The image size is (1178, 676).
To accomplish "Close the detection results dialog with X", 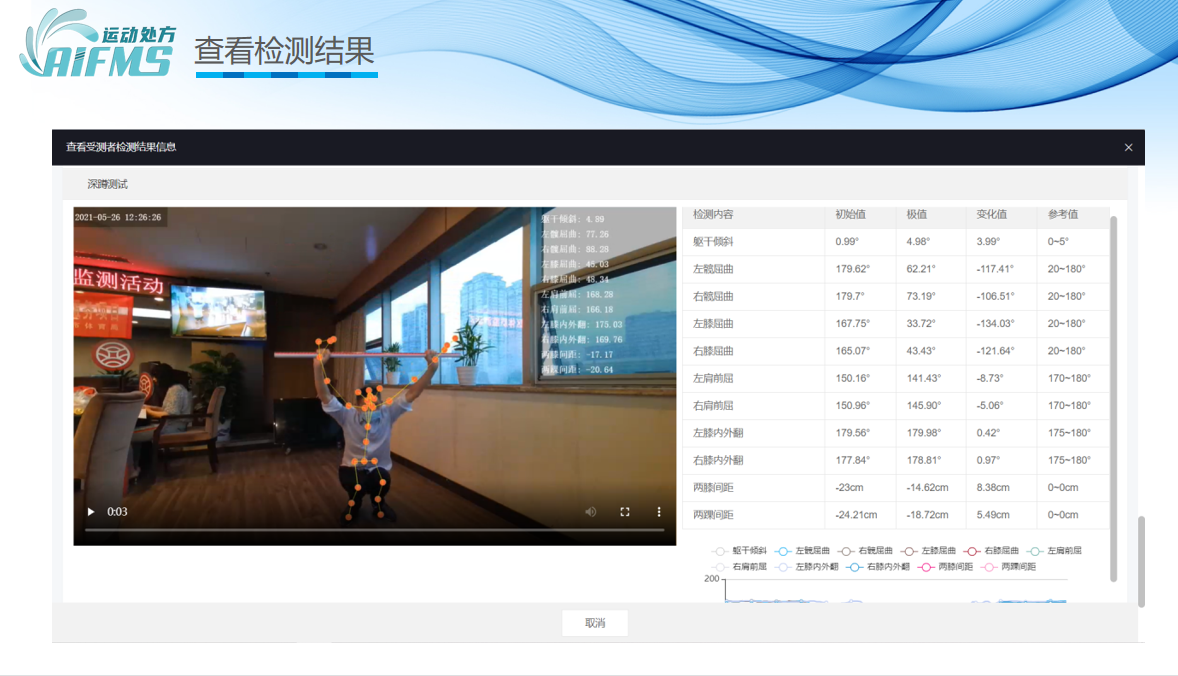I will tap(1128, 148).
